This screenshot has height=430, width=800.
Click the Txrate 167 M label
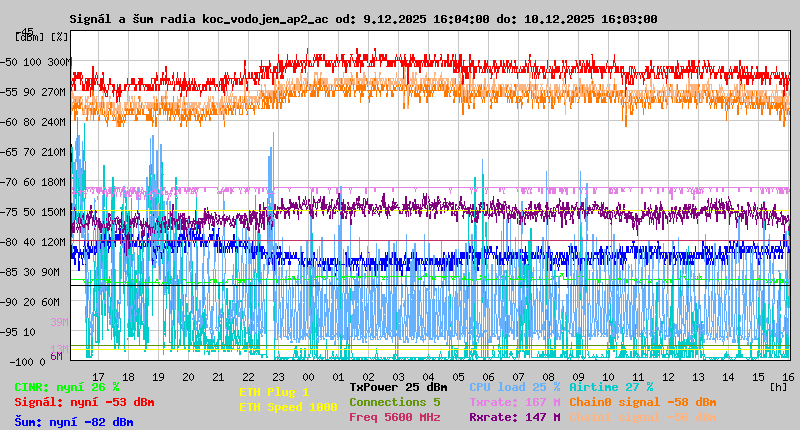tap(514, 402)
